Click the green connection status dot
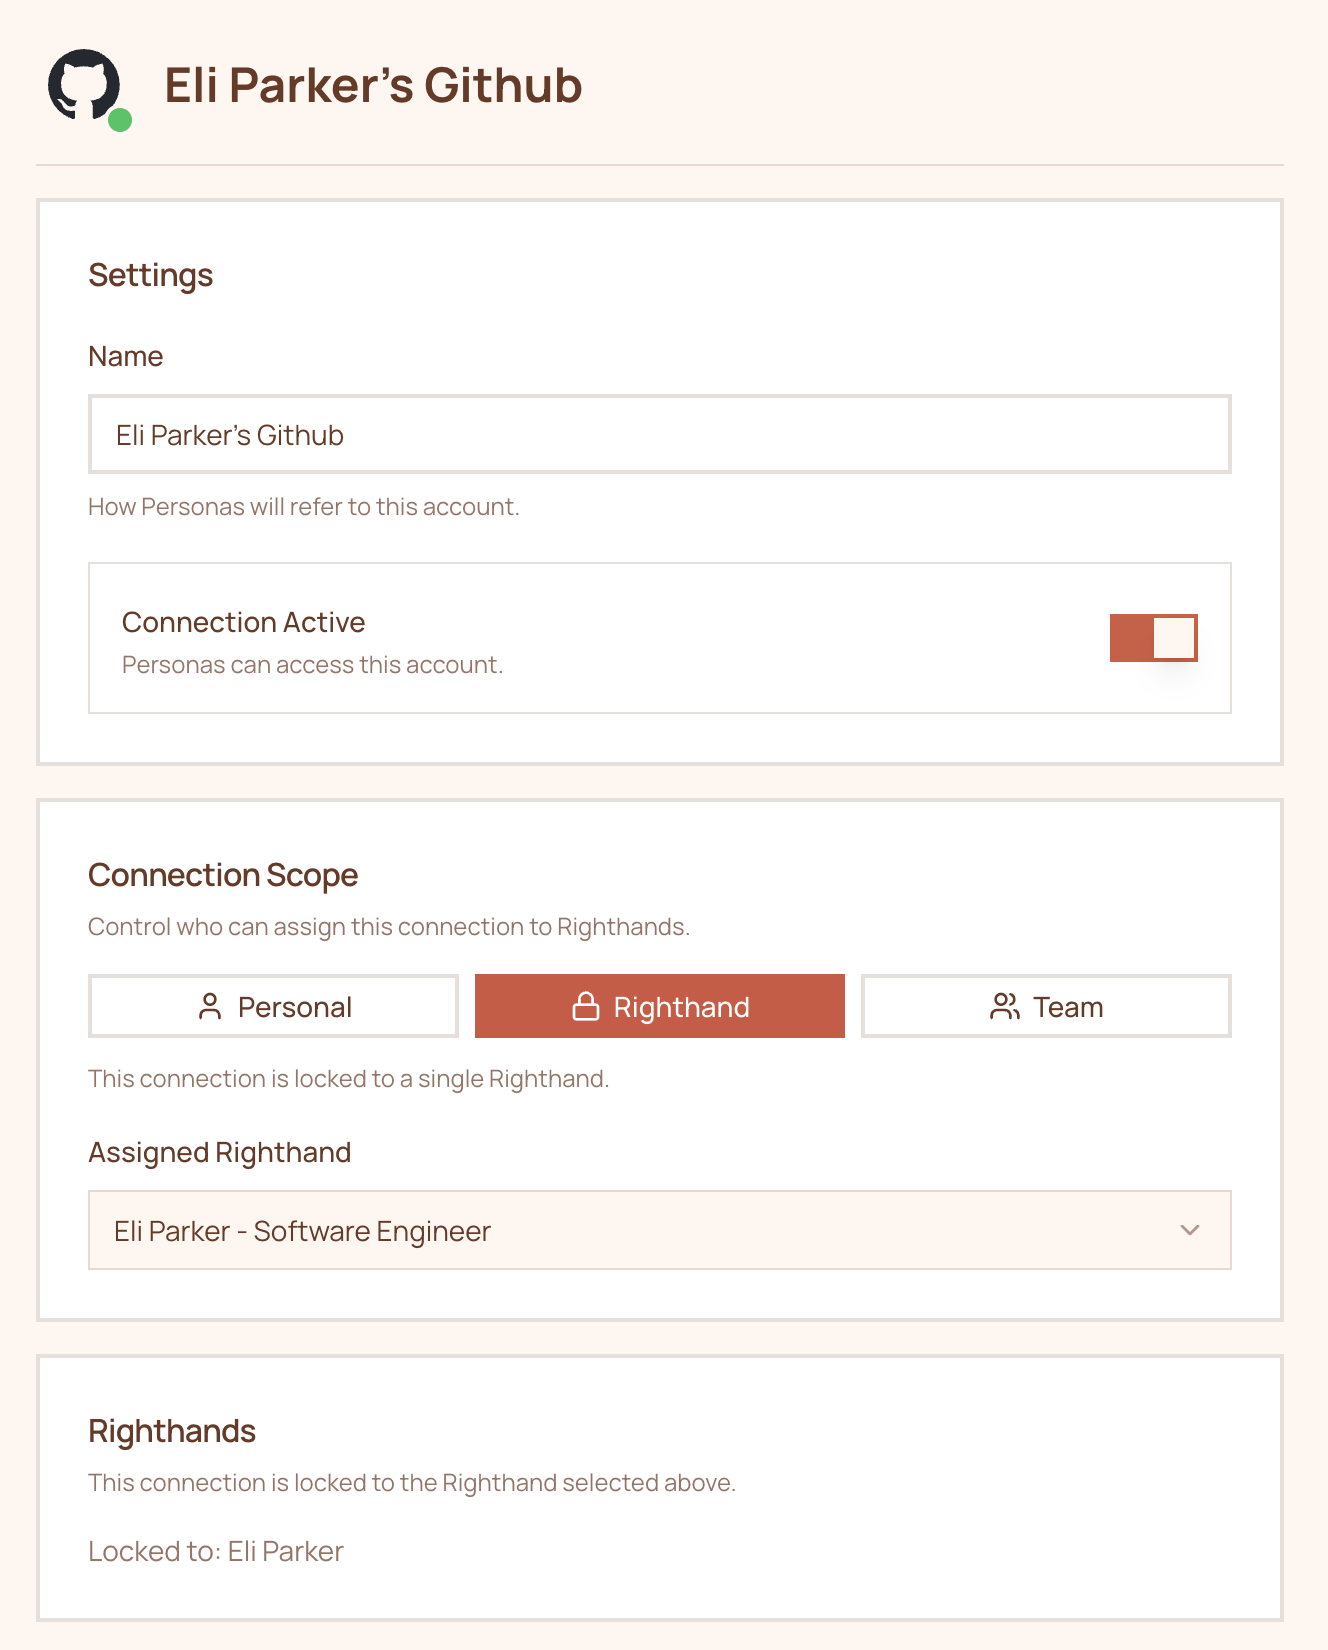 pos(120,121)
